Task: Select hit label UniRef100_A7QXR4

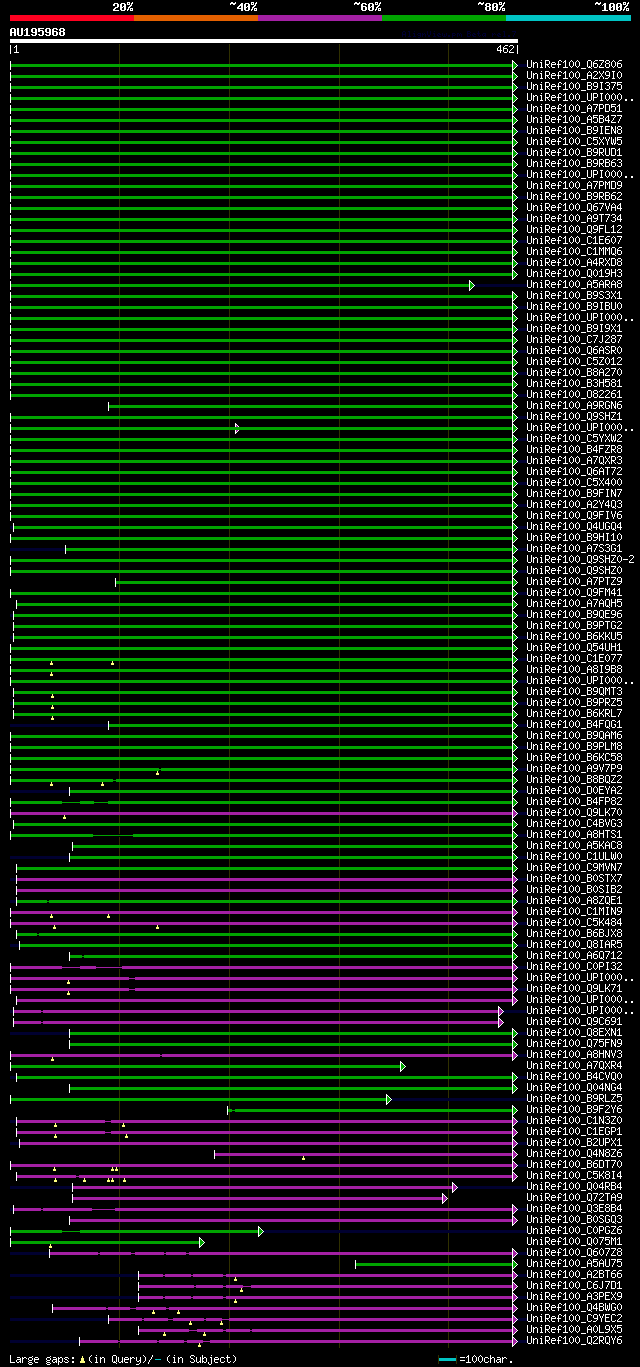Action: 574,1065
